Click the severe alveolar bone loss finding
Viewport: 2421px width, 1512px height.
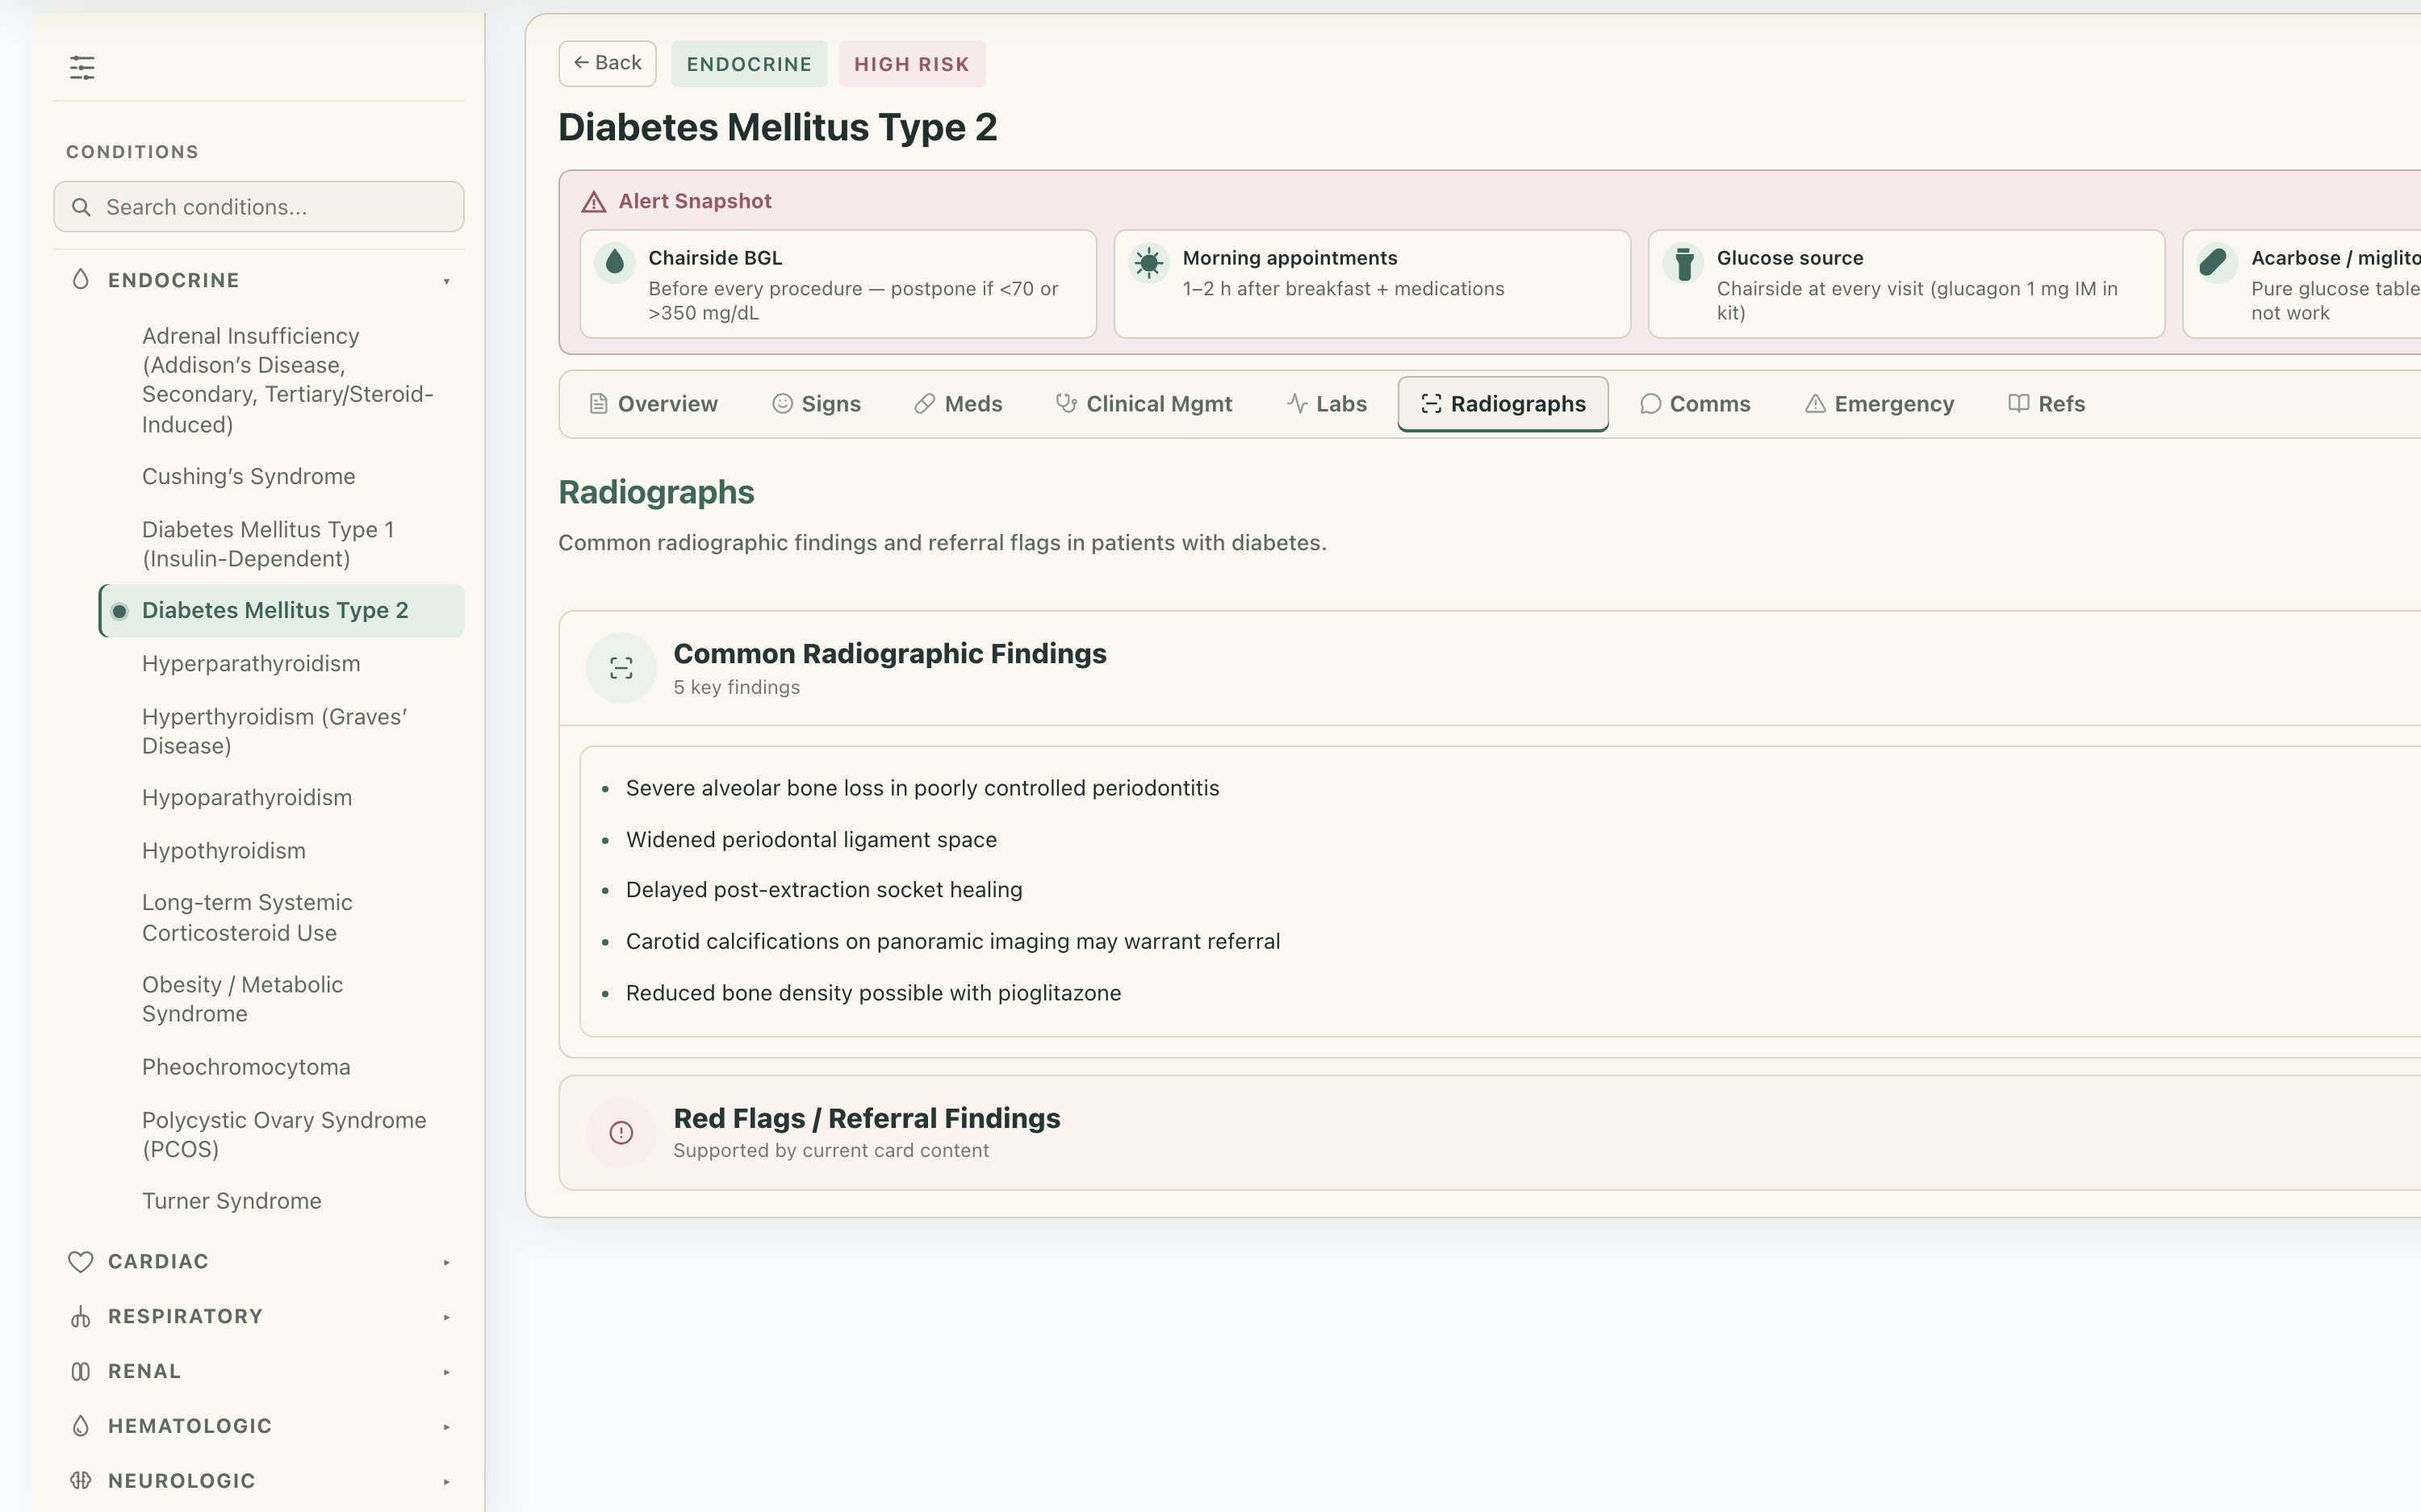(922, 788)
